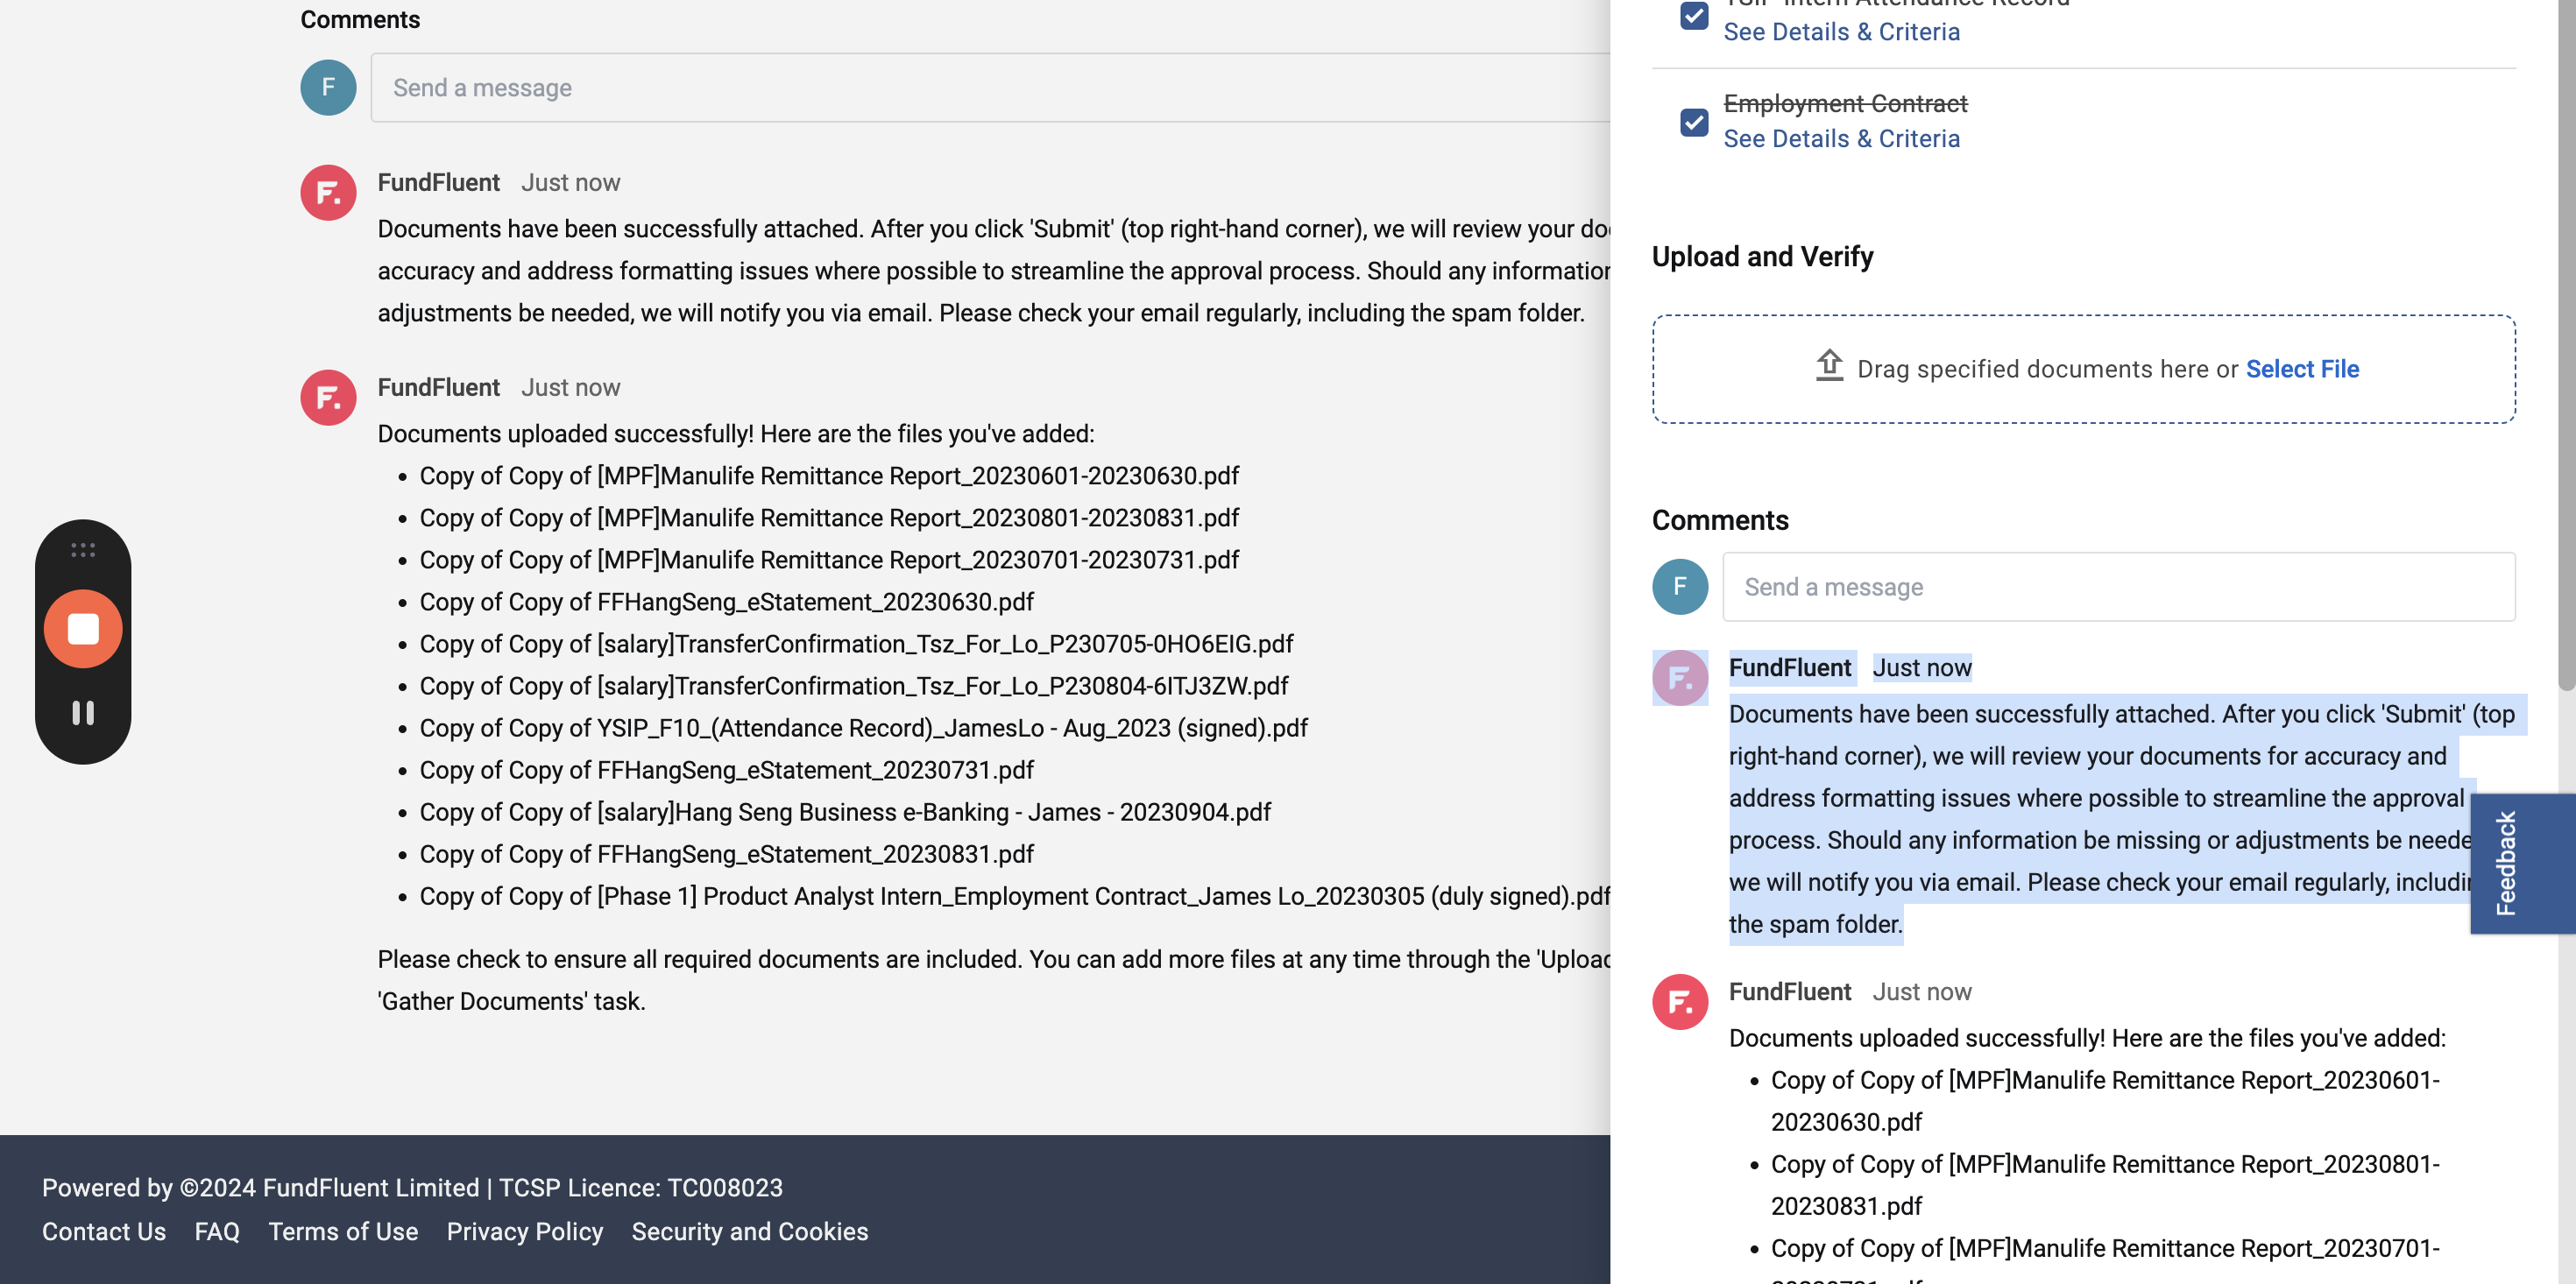Click file Hang Seng Business e-Banking James 20230904.pdf
2576x1284 pixels.
(x=845, y=812)
